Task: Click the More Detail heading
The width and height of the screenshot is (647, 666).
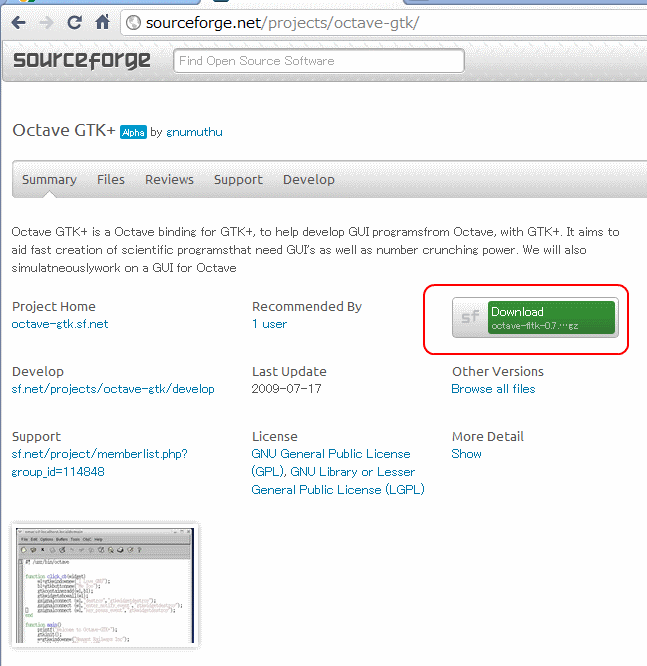Action: (x=488, y=437)
